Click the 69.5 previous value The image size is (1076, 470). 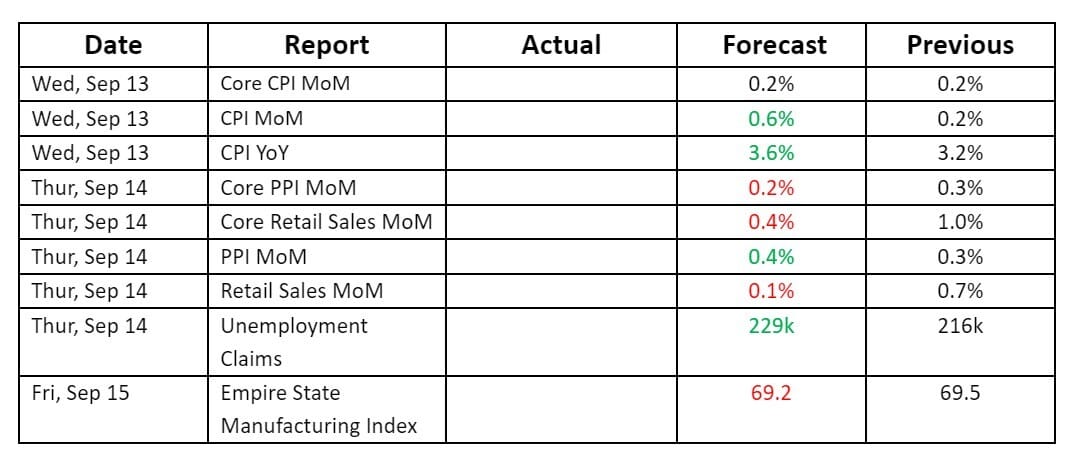[x=960, y=393]
